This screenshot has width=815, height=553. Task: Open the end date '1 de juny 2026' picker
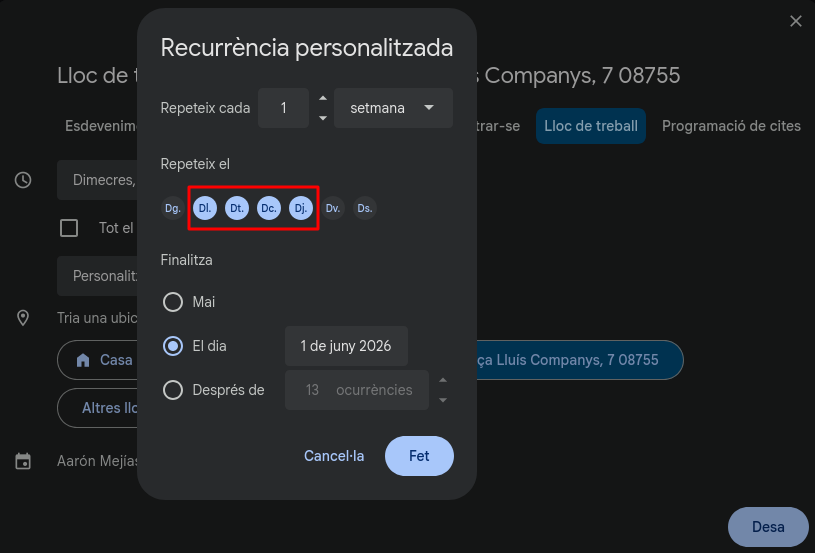346,346
